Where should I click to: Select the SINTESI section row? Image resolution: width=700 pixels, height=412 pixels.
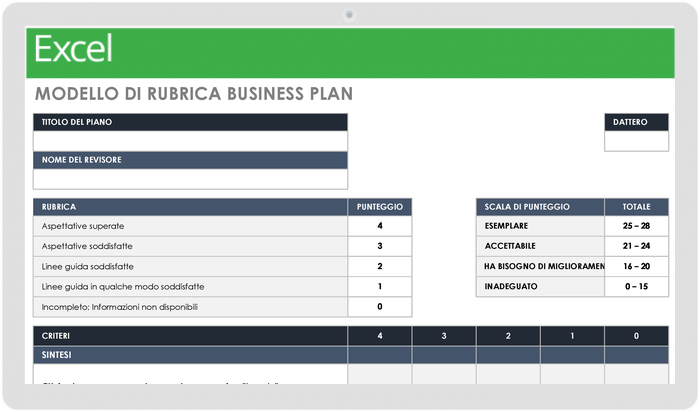351,355
